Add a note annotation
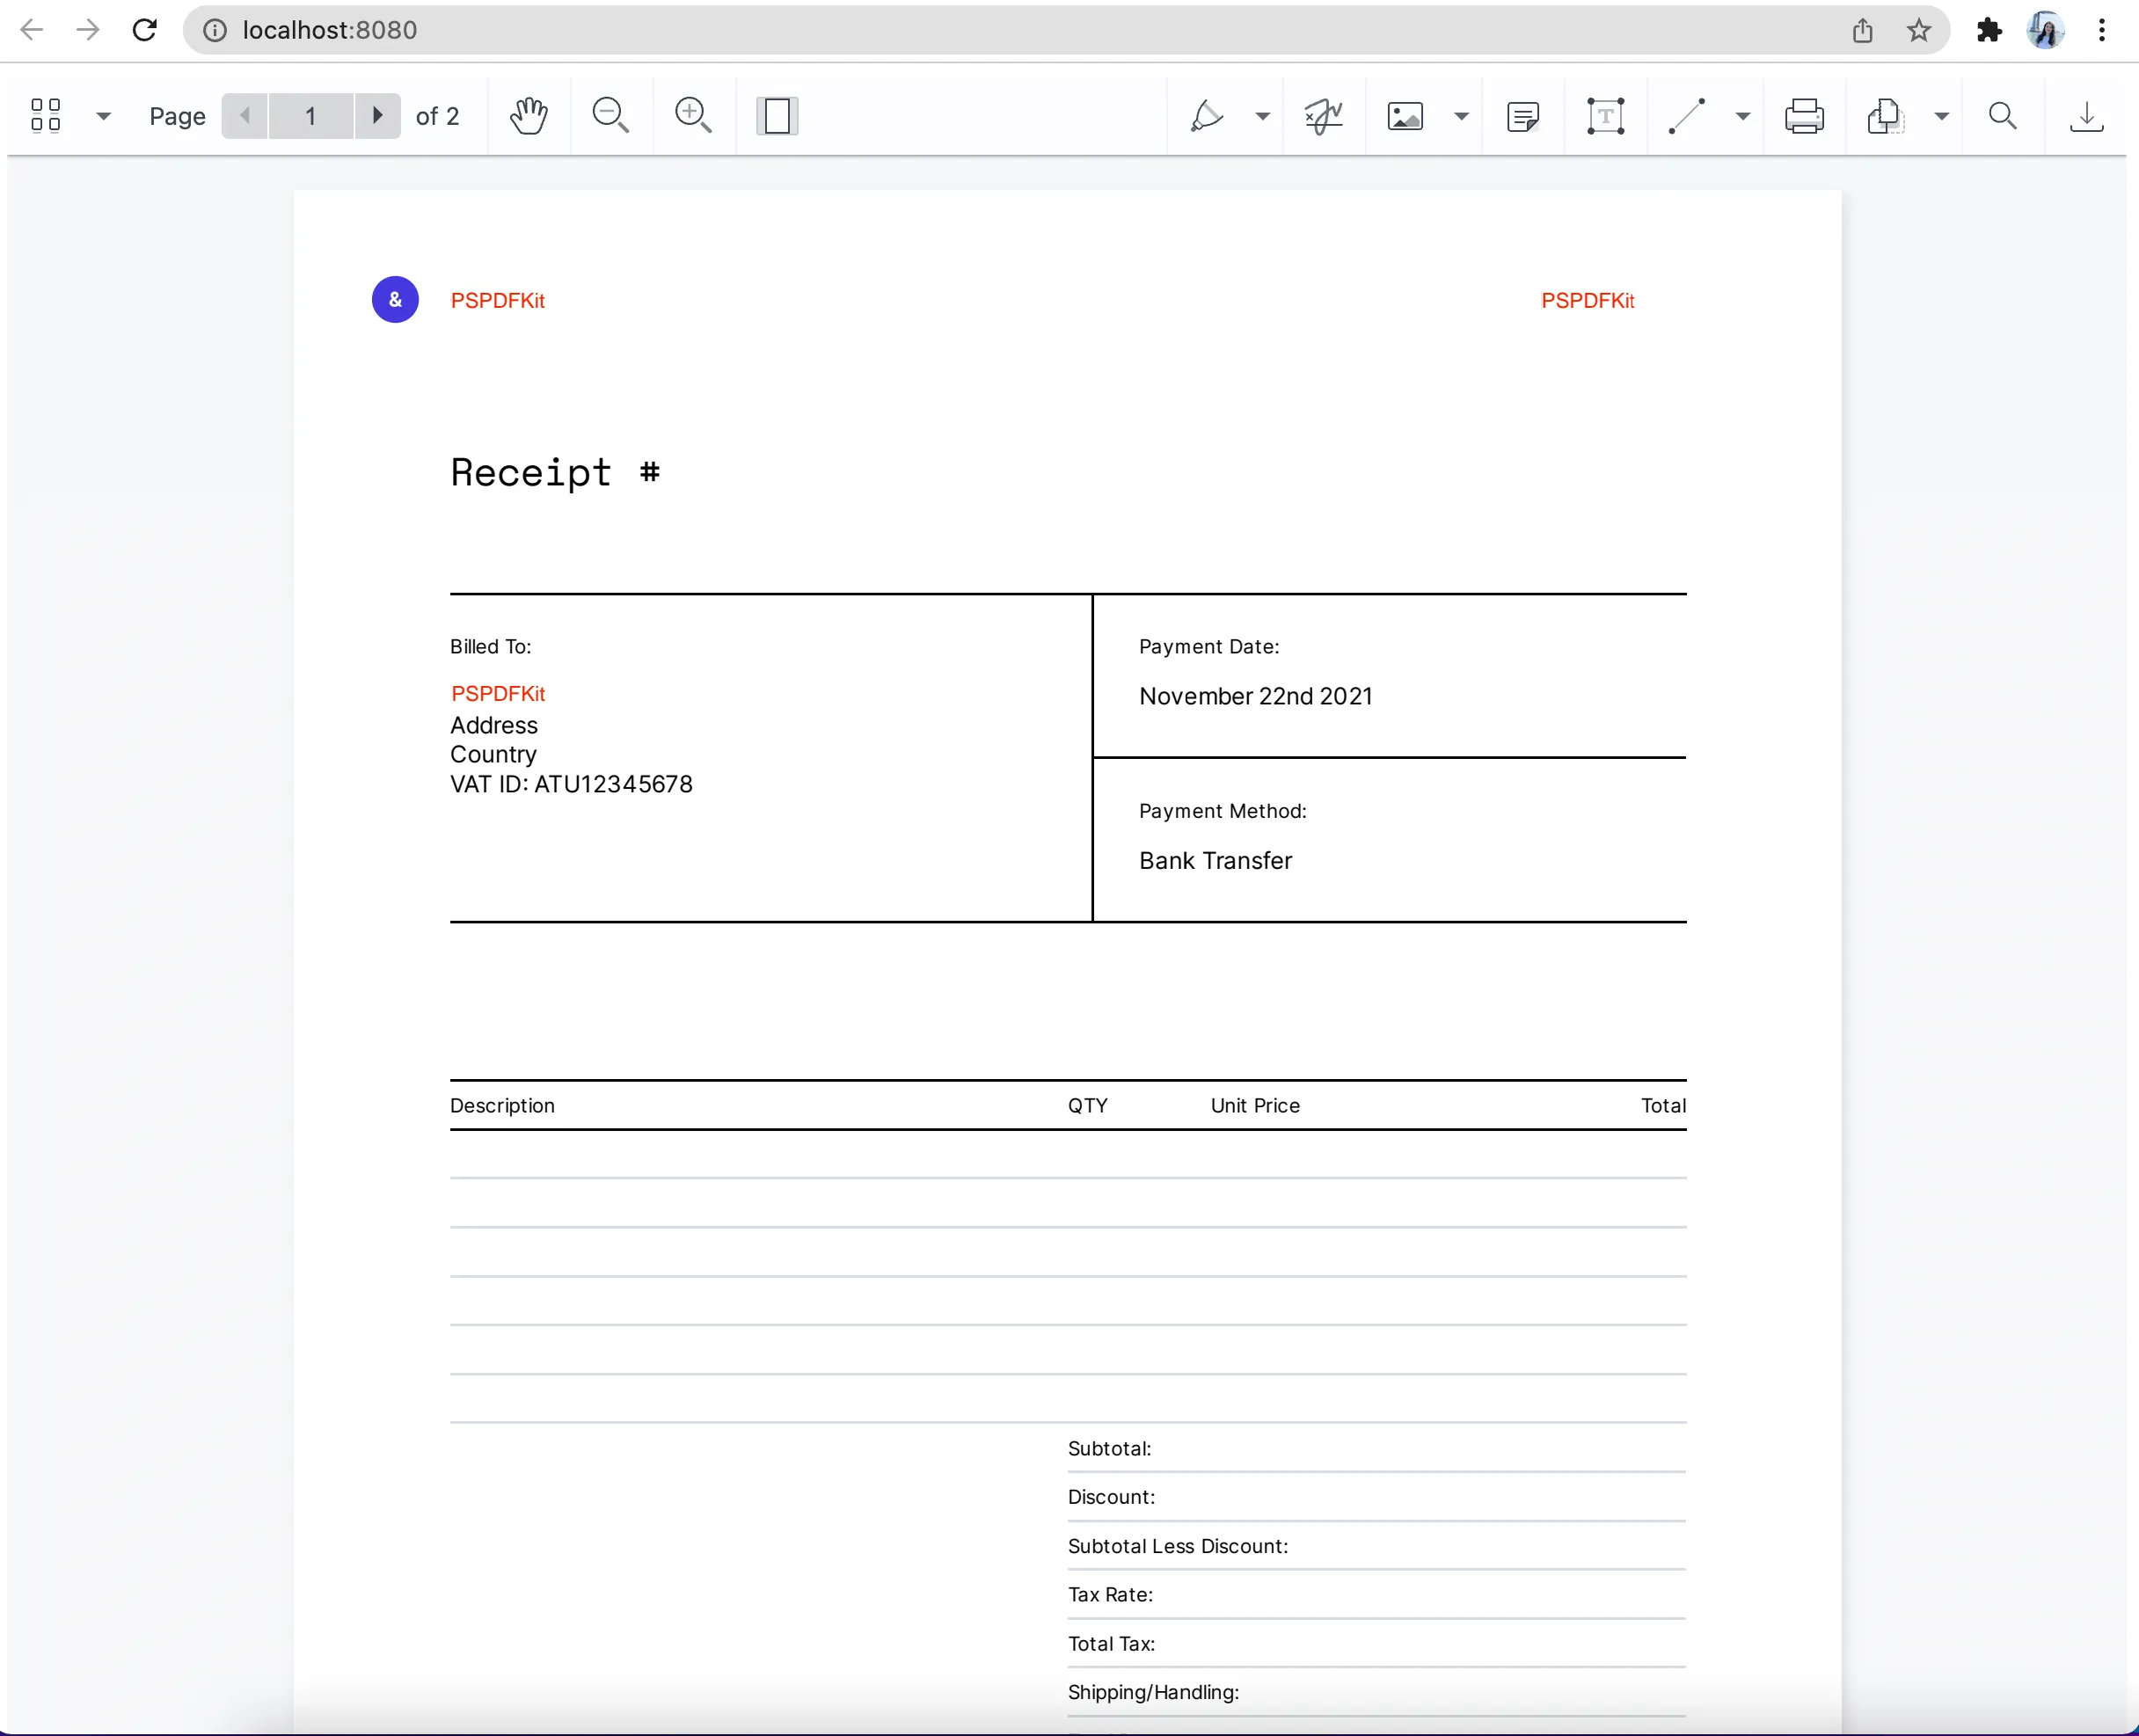Screen dimensions: 2139x1736 coord(1522,116)
